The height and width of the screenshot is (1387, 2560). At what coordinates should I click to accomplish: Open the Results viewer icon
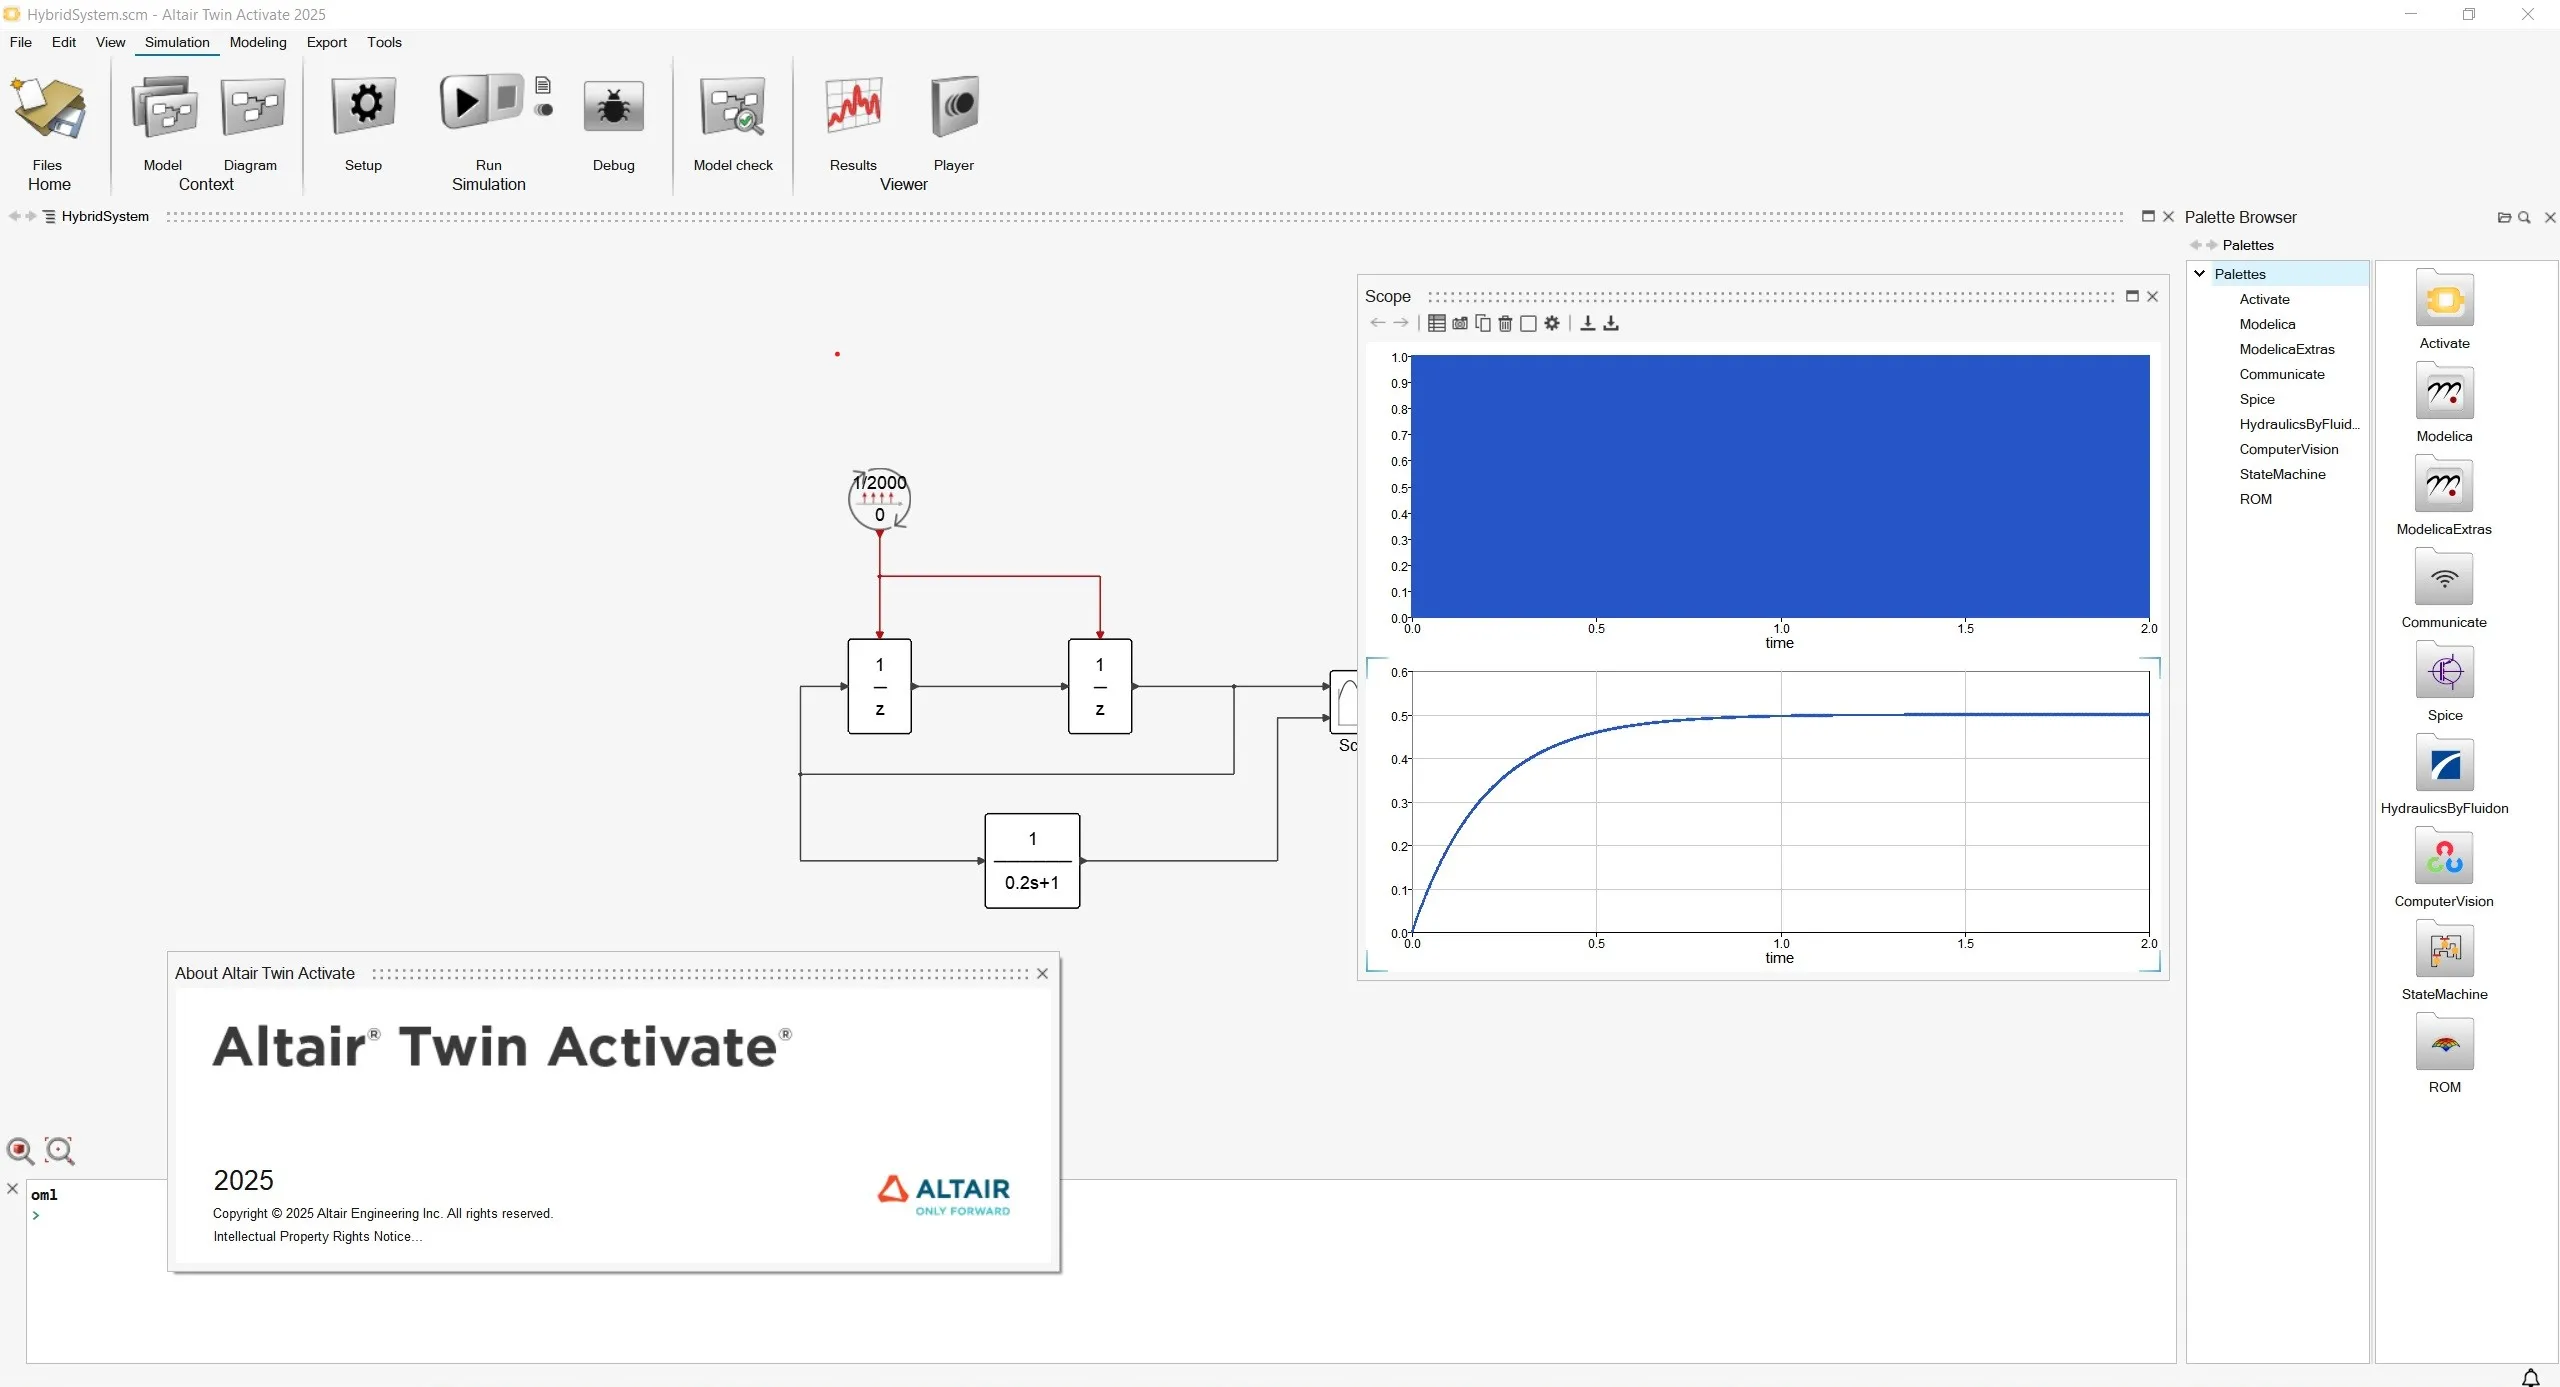853,106
